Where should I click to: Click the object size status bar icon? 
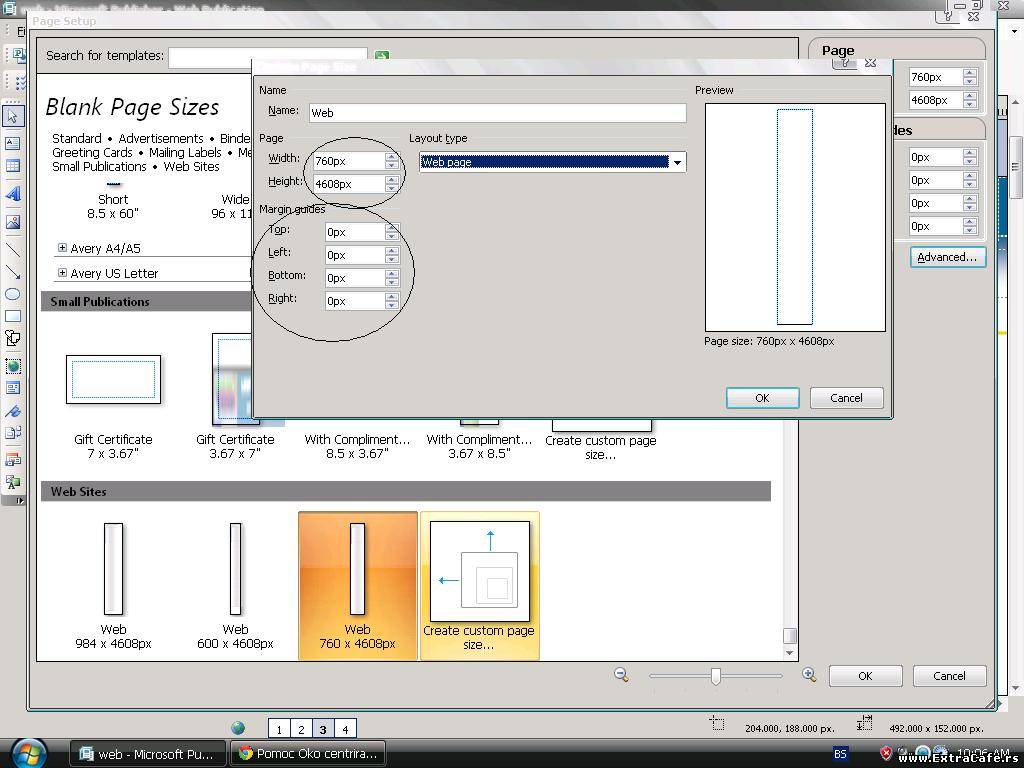pyautogui.click(x=865, y=723)
